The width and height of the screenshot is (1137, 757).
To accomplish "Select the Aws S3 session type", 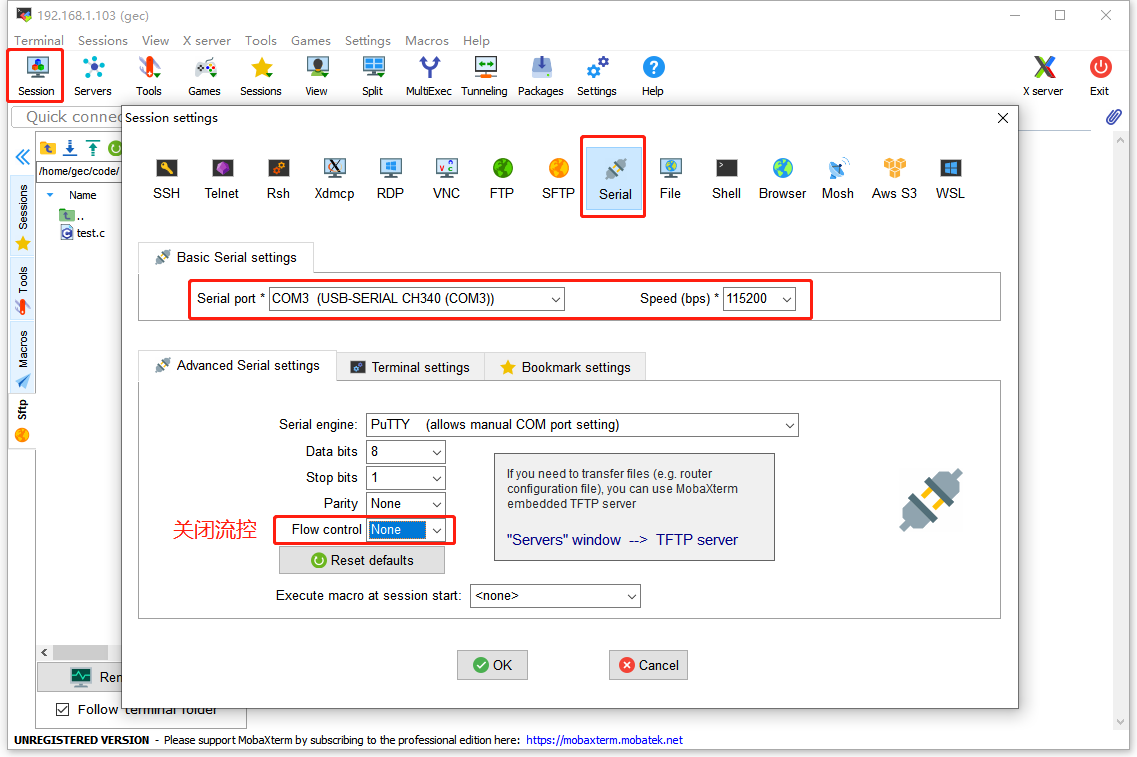I will click(x=894, y=178).
